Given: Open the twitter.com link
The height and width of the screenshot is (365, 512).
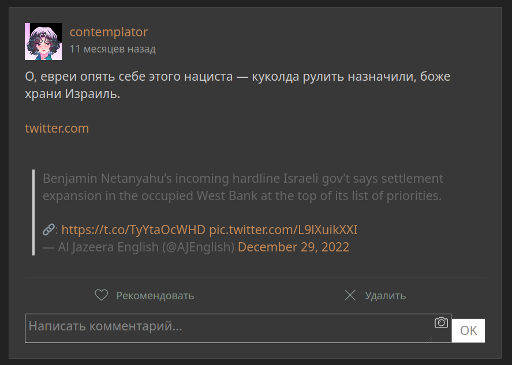Looking at the screenshot, I should pos(57,128).
